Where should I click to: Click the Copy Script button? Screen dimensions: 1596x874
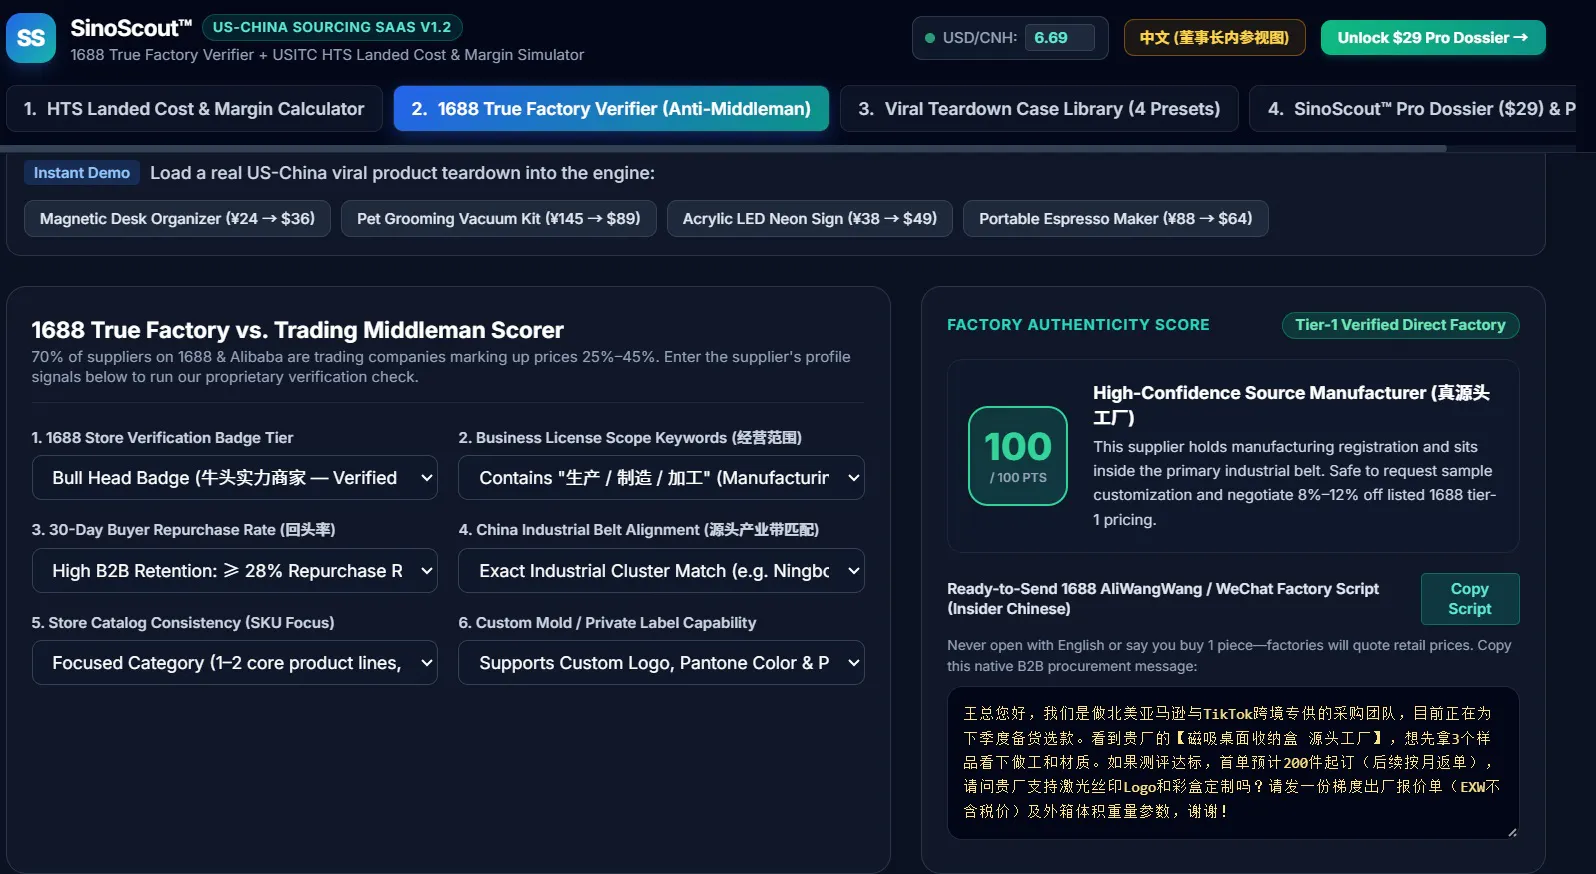pos(1469,599)
